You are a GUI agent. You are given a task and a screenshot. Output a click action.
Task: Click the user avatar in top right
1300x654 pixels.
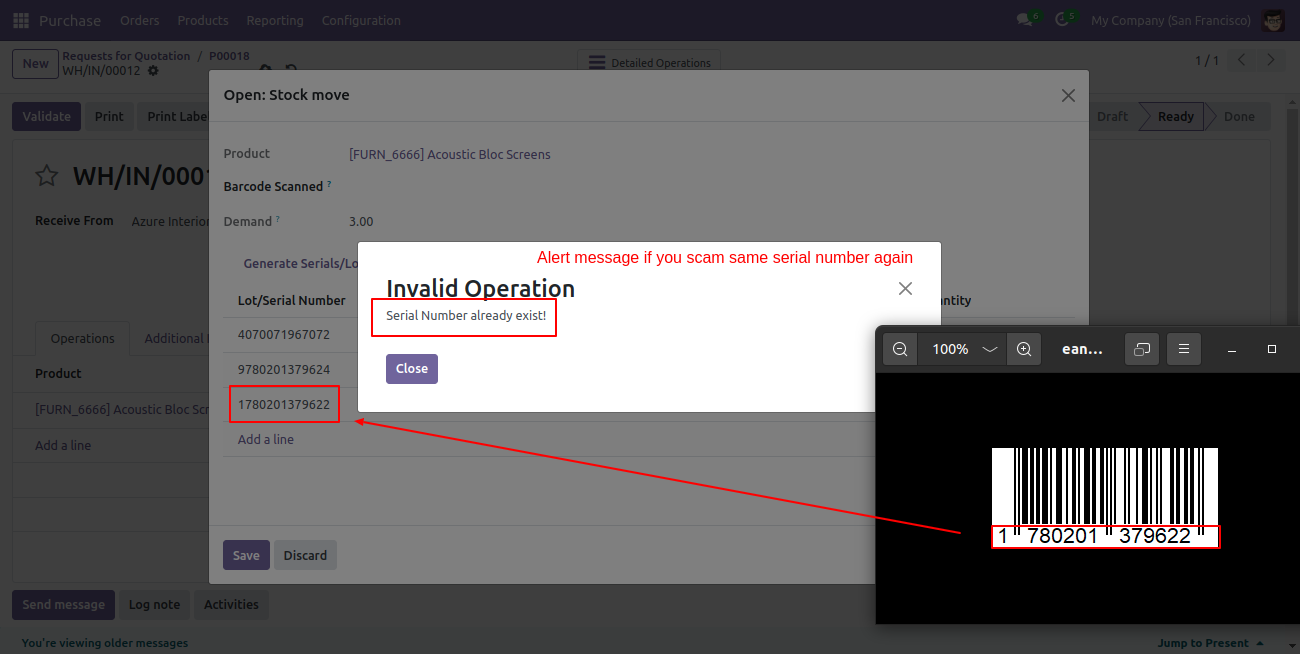click(1273, 20)
